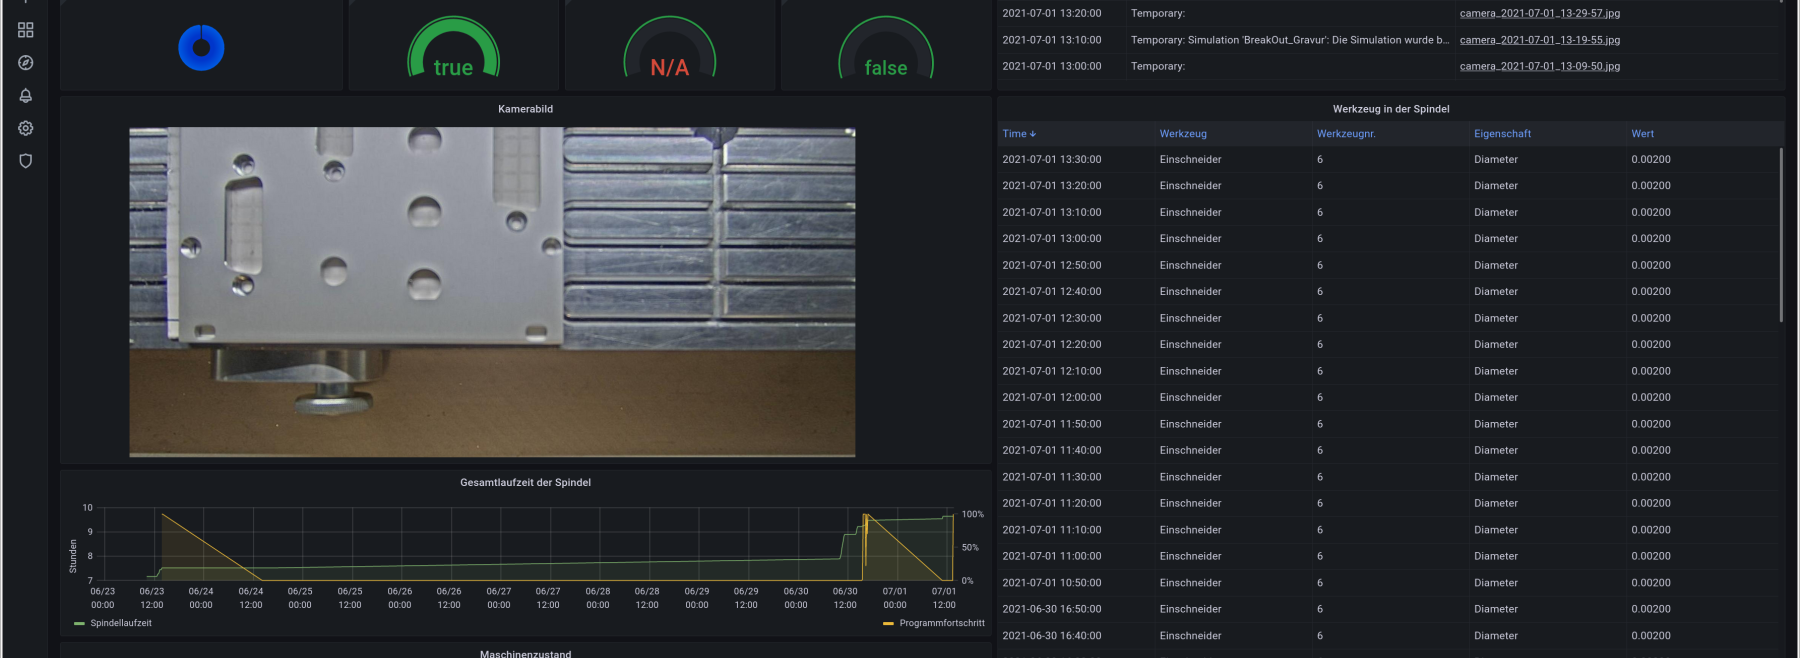1800x658 pixels.
Task: Open the Kamerabild panel title menu
Action: tap(525, 109)
